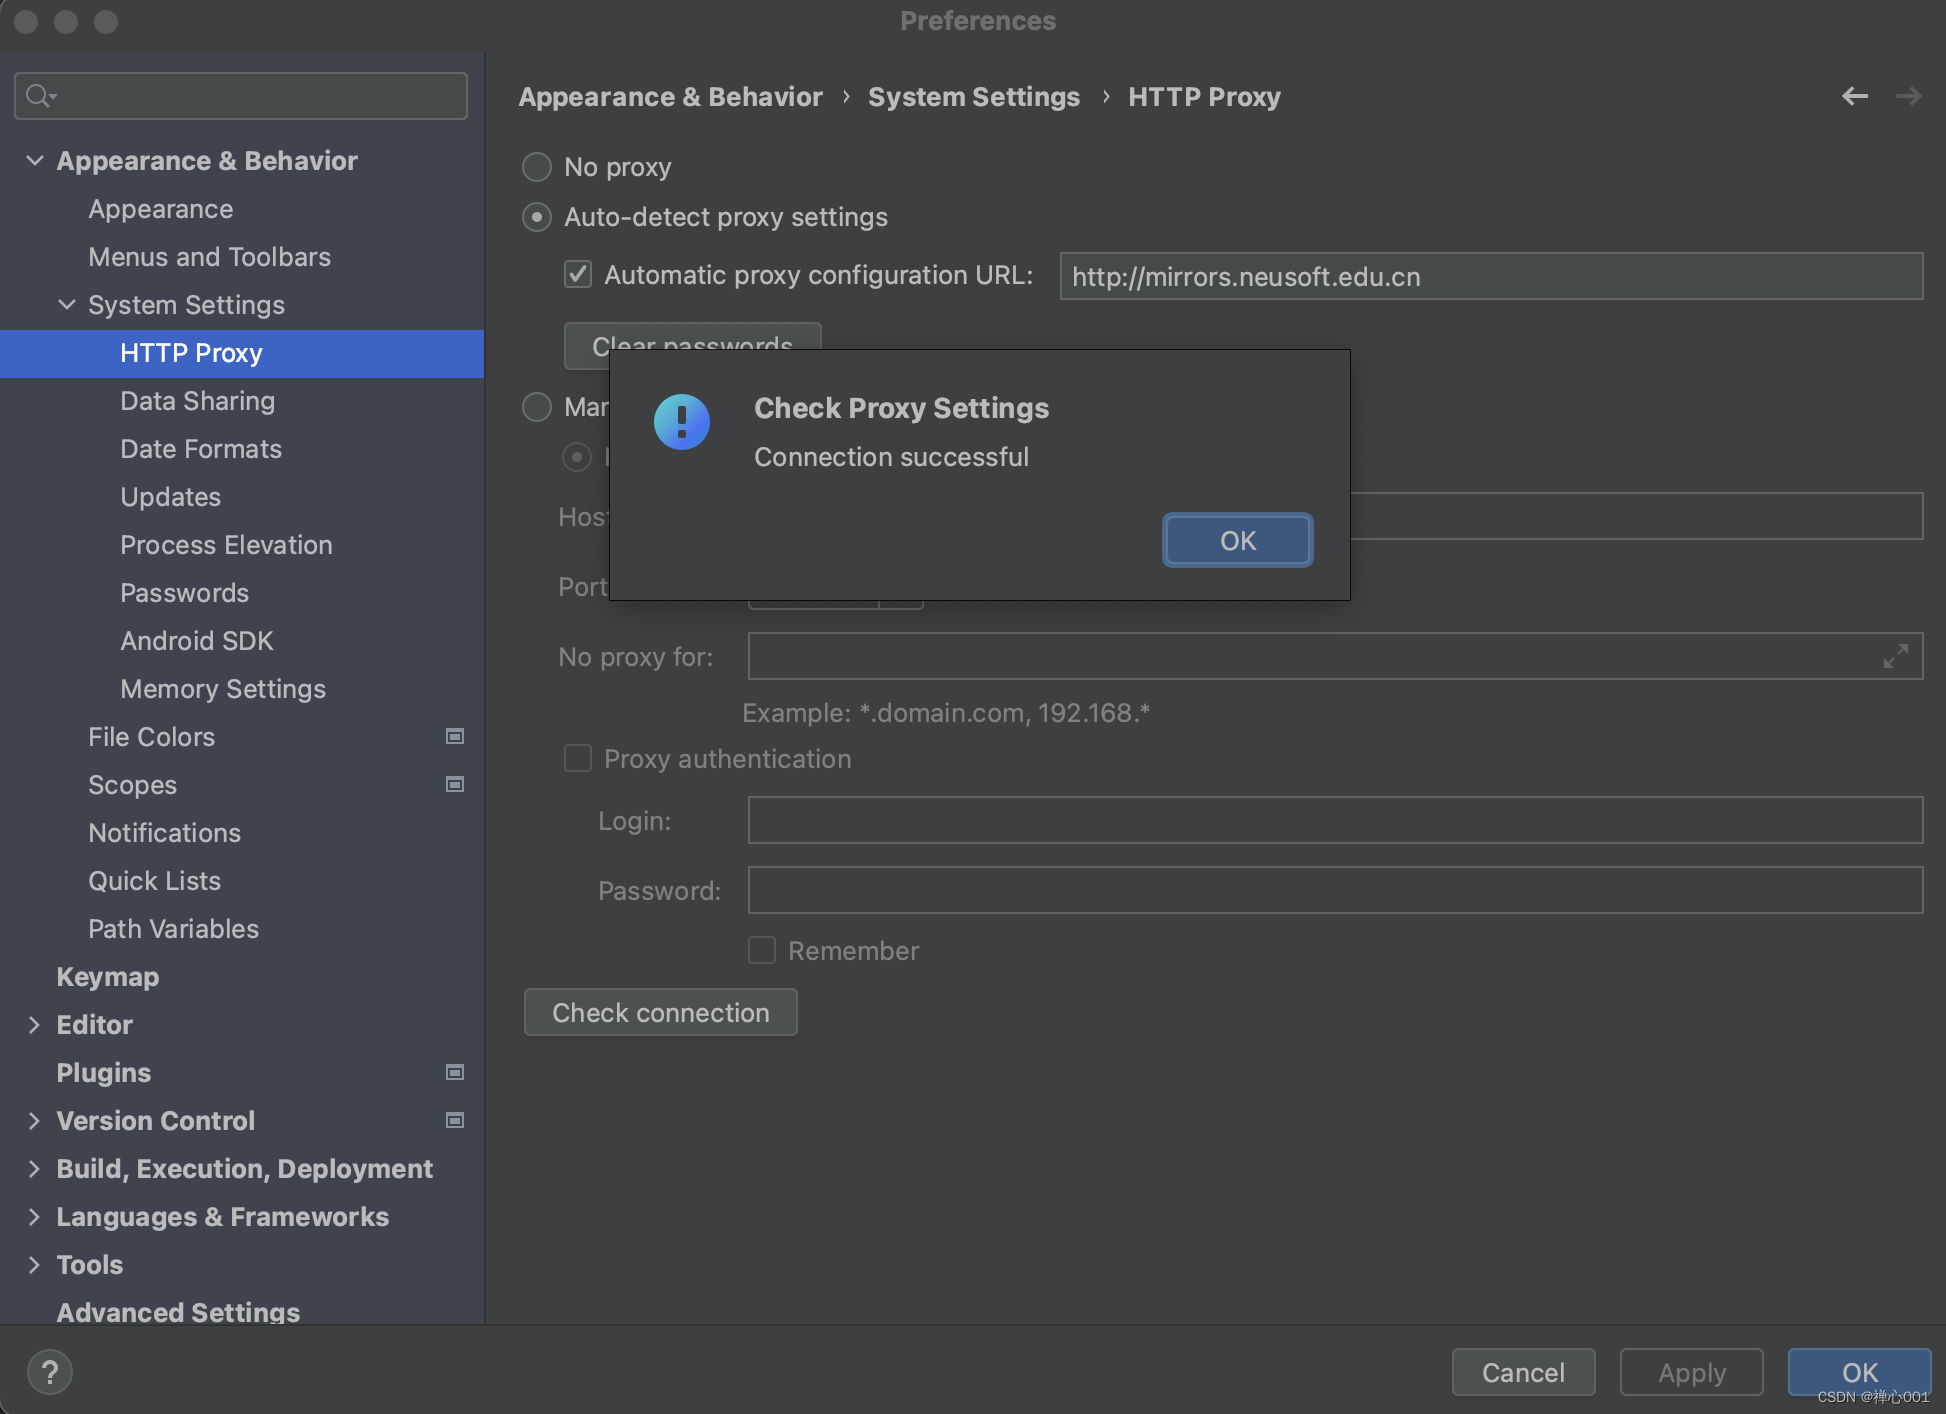Click the project-level icon beside Scopes
This screenshot has width=1946, height=1414.
[455, 785]
